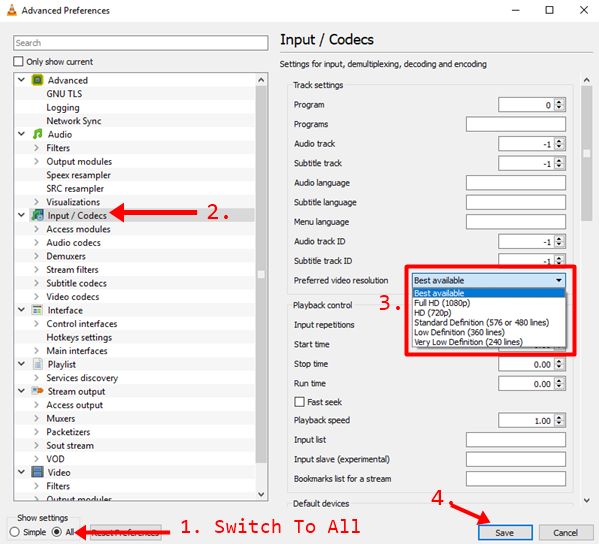Enable the Only show current checkbox
Image resolution: width=599 pixels, height=544 pixels.
[18, 61]
